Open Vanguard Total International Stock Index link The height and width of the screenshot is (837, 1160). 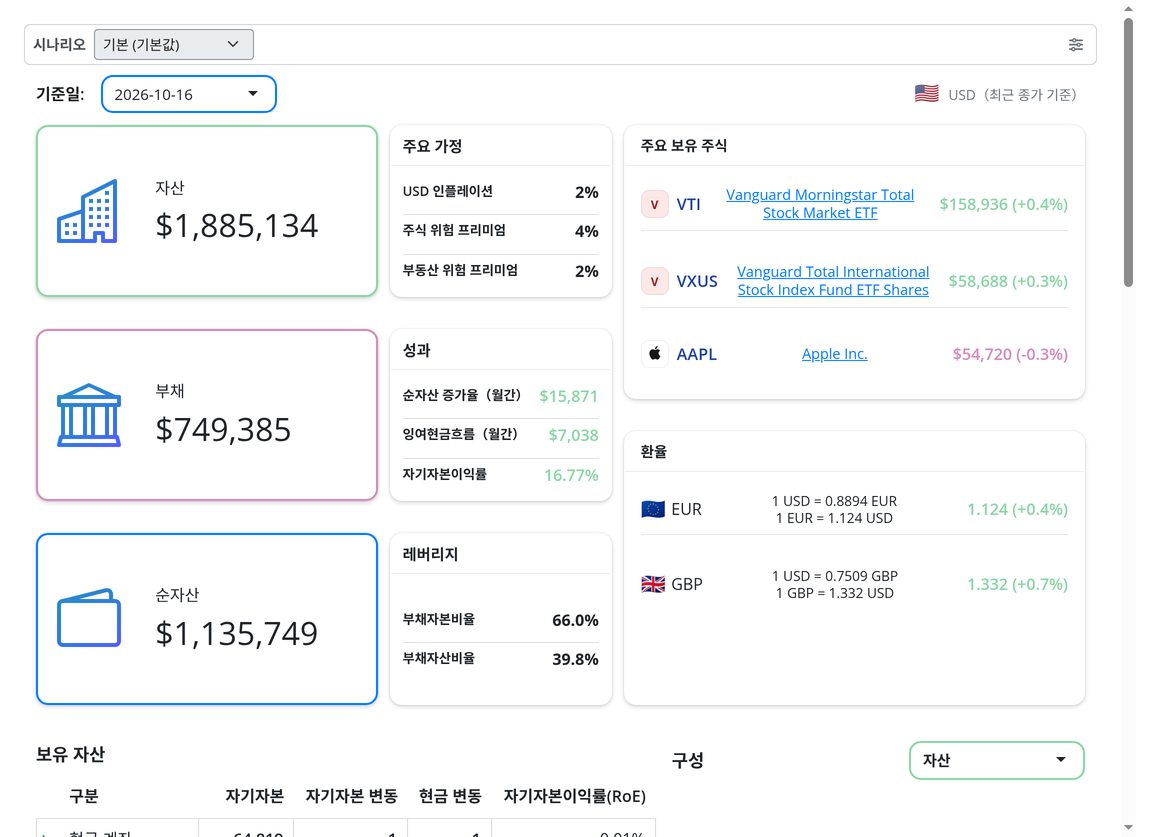click(833, 281)
